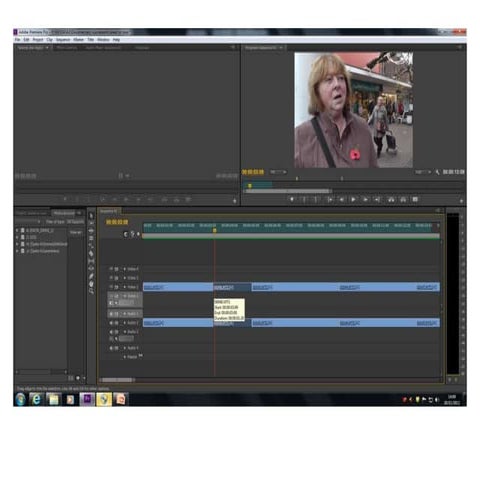This screenshot has height=480, width=480.
Task: Open the Program monitor button editor plus
Action: coord(461,201)
